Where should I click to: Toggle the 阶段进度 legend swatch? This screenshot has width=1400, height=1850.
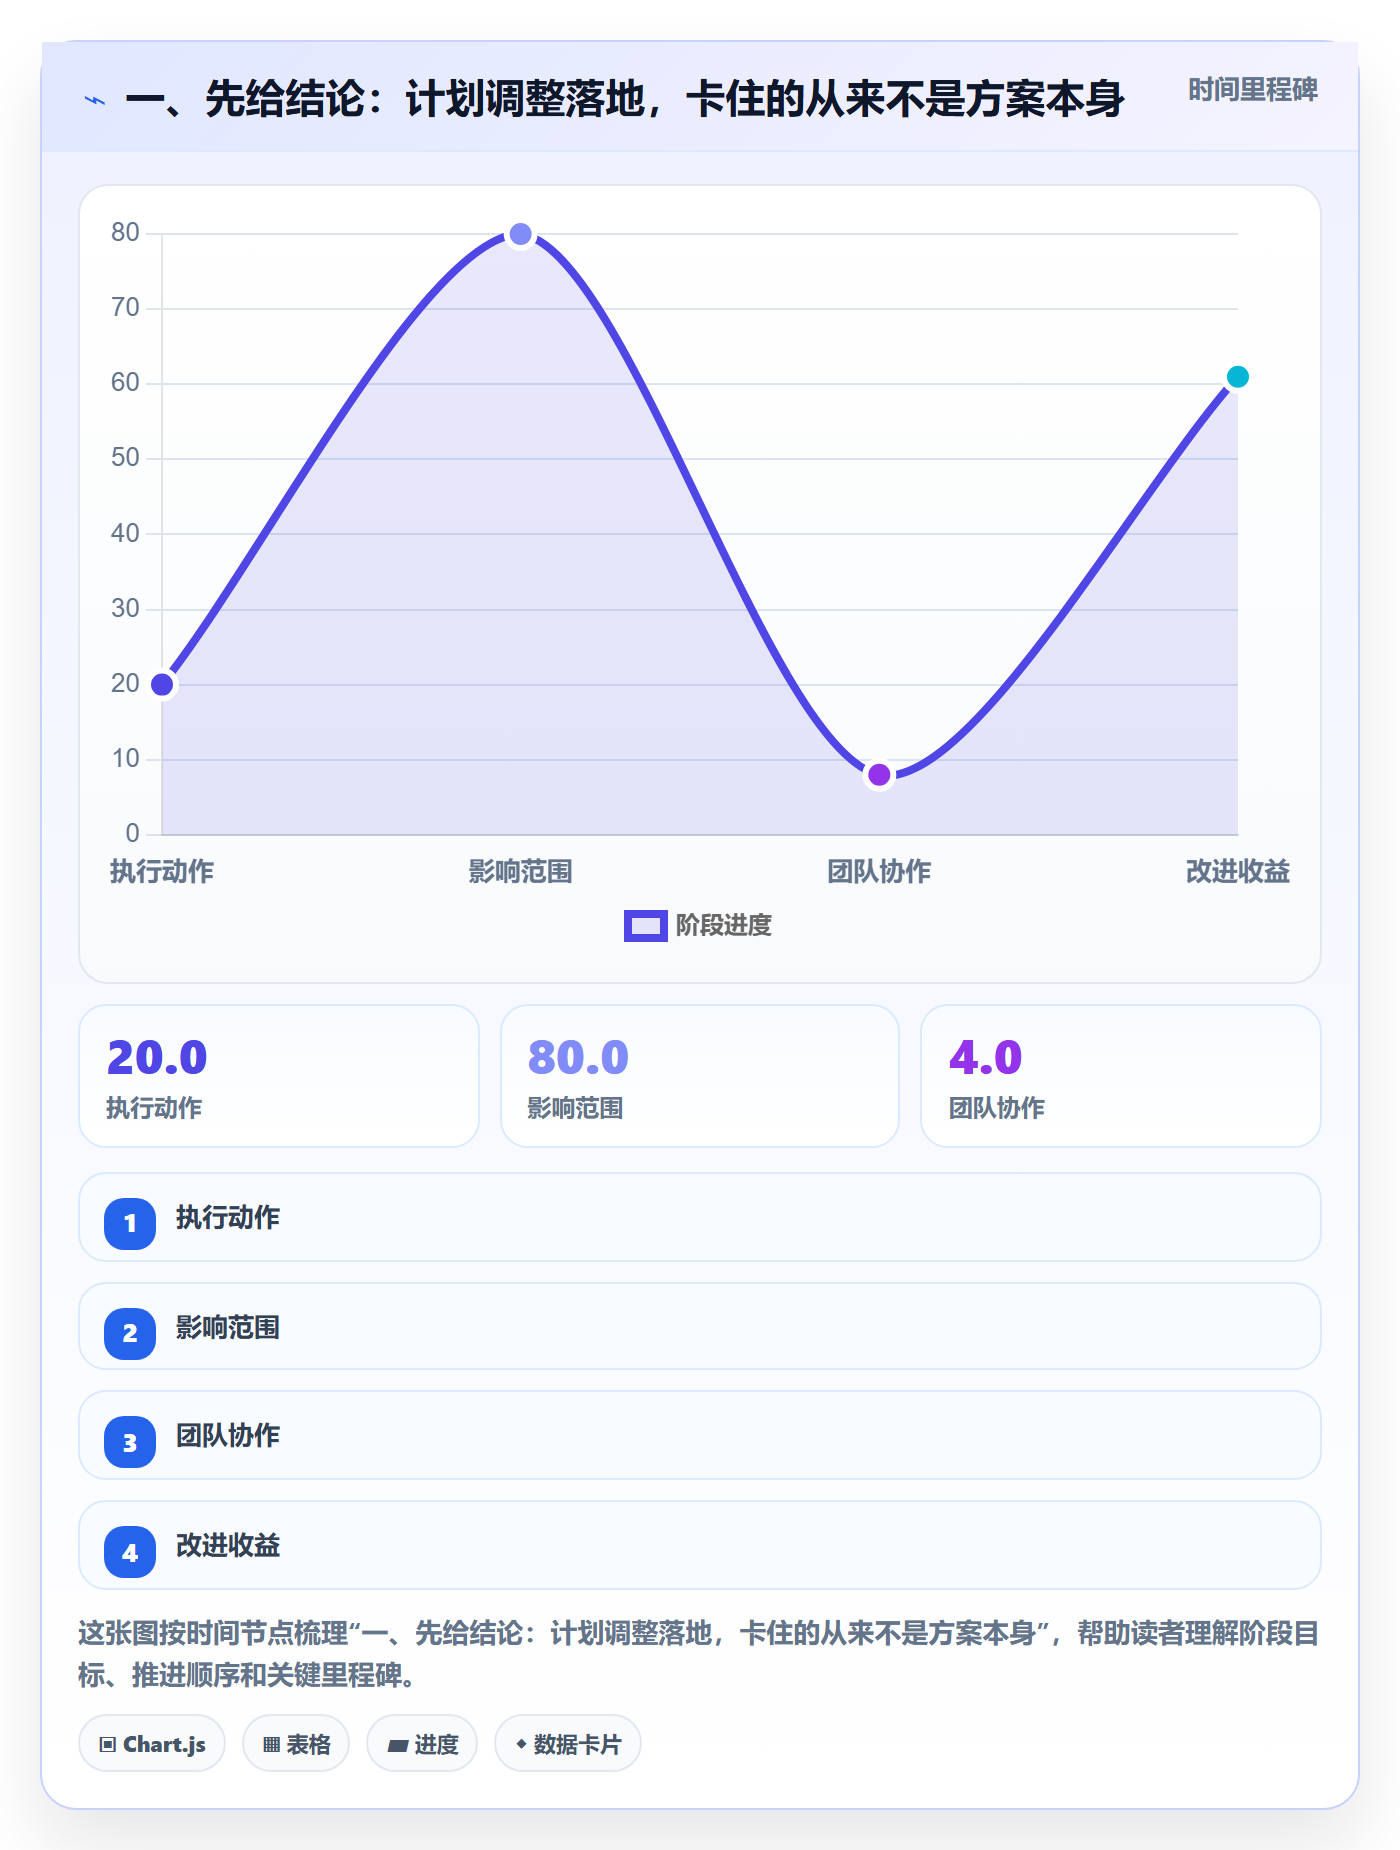(x=645, y=926)
